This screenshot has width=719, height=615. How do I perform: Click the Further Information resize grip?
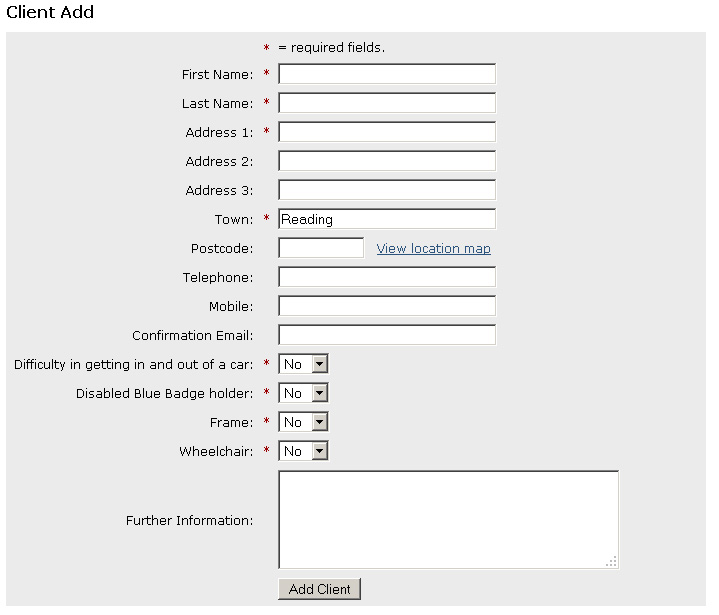coord(611,562)
